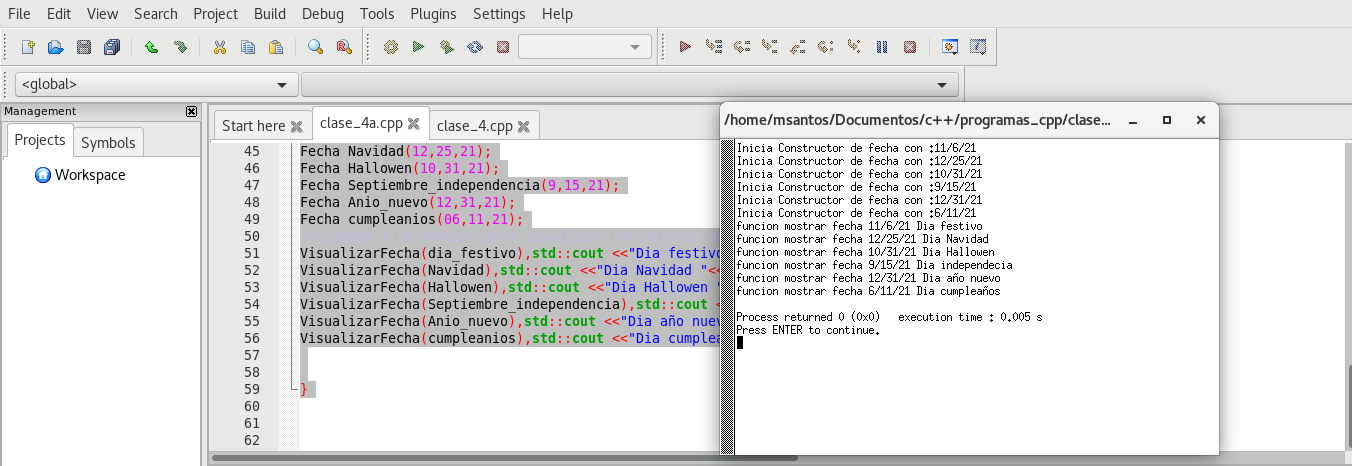The image size is (1352, 466).
Task: Expand the function list dropdown beside <global>
Action: [630, 85]
